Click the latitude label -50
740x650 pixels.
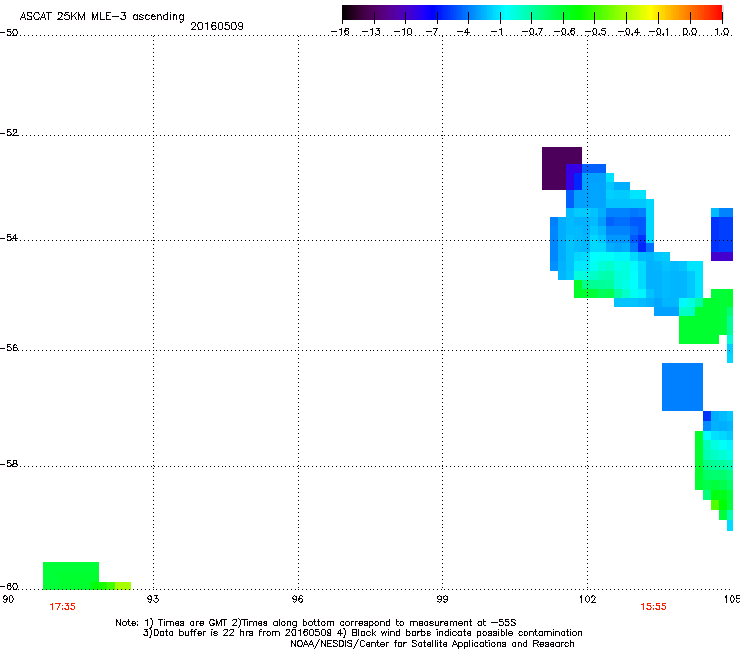tap(9, 33)
